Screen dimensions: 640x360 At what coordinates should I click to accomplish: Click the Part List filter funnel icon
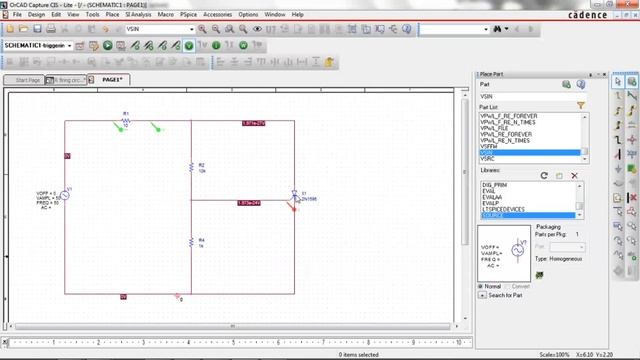(x=581, y=106)
